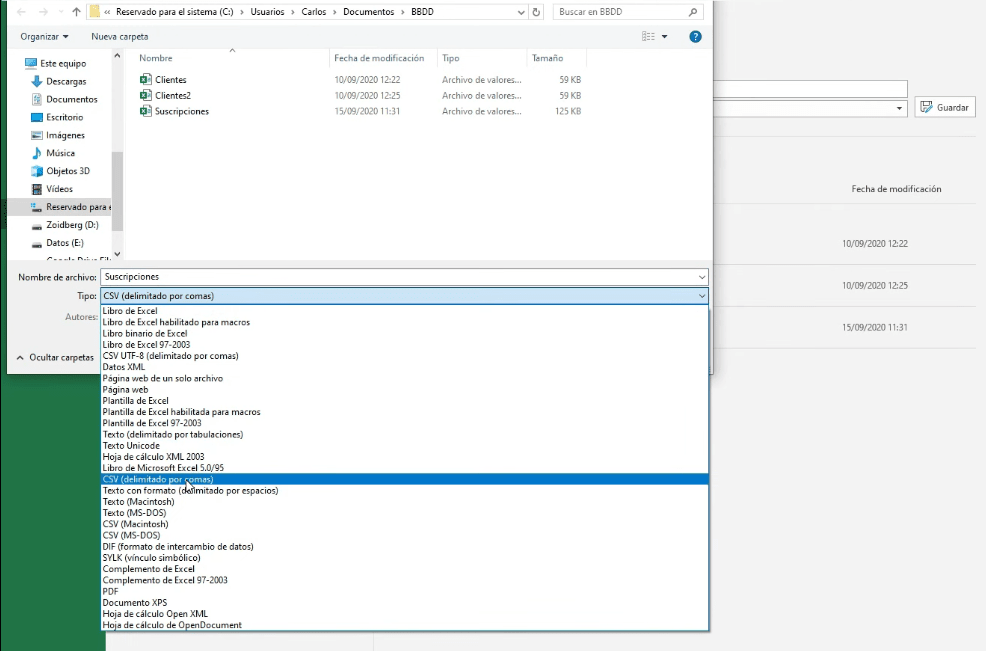Select PDF from file type list

[x=110, y=591]
